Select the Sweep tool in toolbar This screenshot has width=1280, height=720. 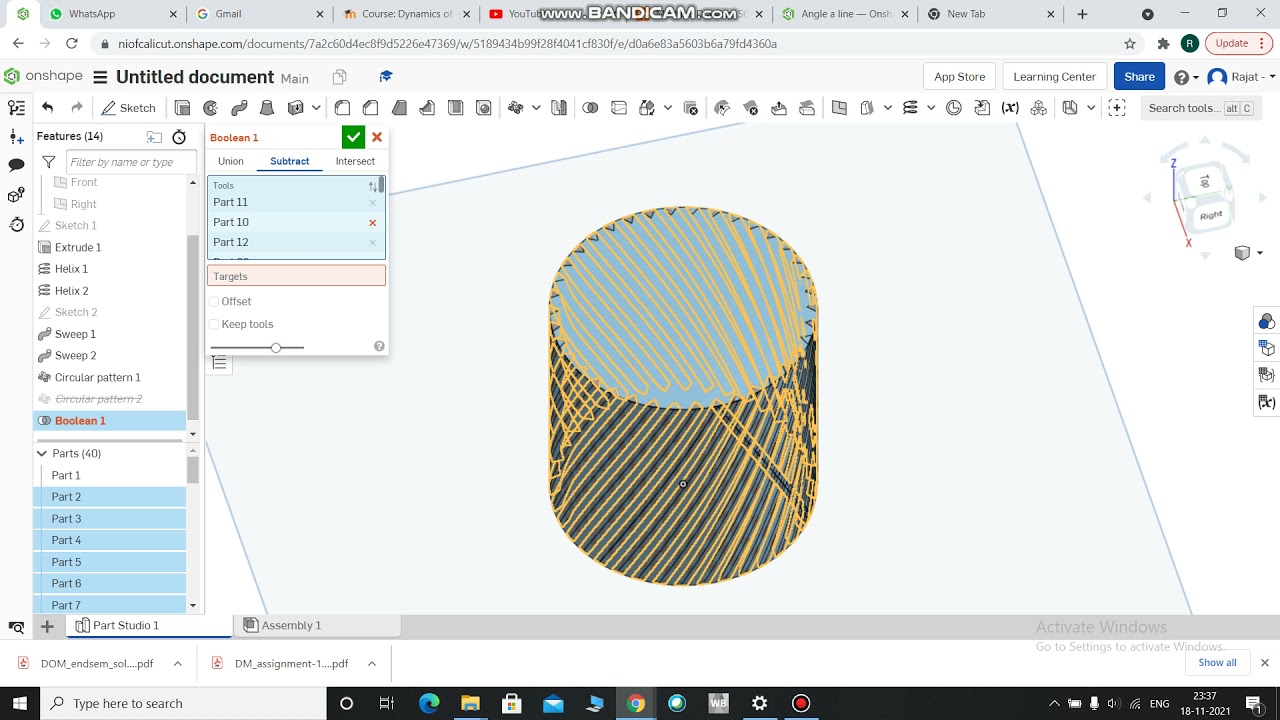[x=239, y=108]
